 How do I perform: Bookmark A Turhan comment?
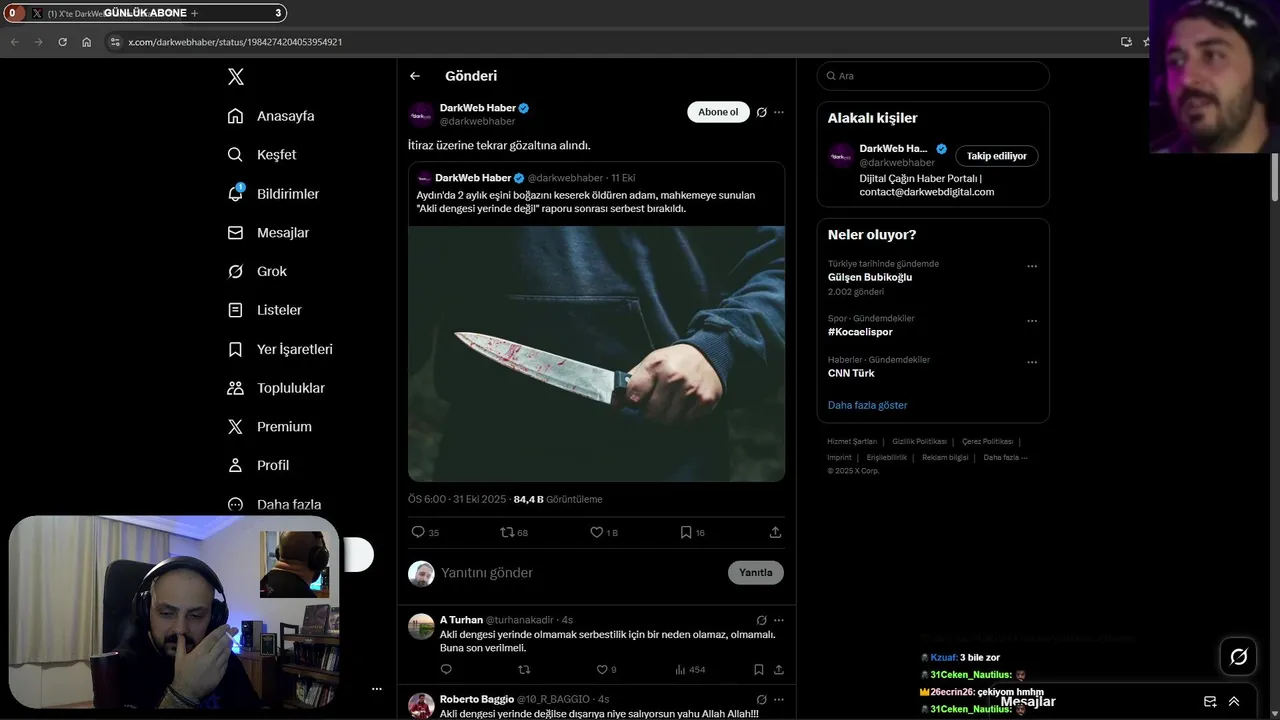click(x=759, y=670)
